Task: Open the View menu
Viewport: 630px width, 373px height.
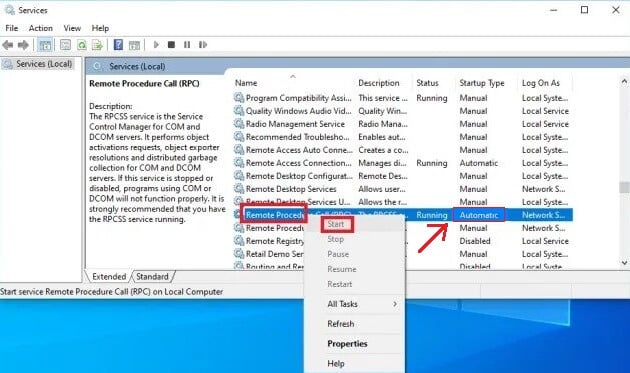Action: click(72, 28)
